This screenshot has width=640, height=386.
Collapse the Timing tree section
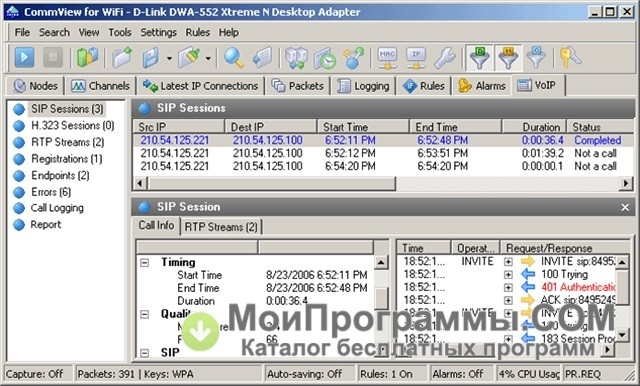(144, 262)
